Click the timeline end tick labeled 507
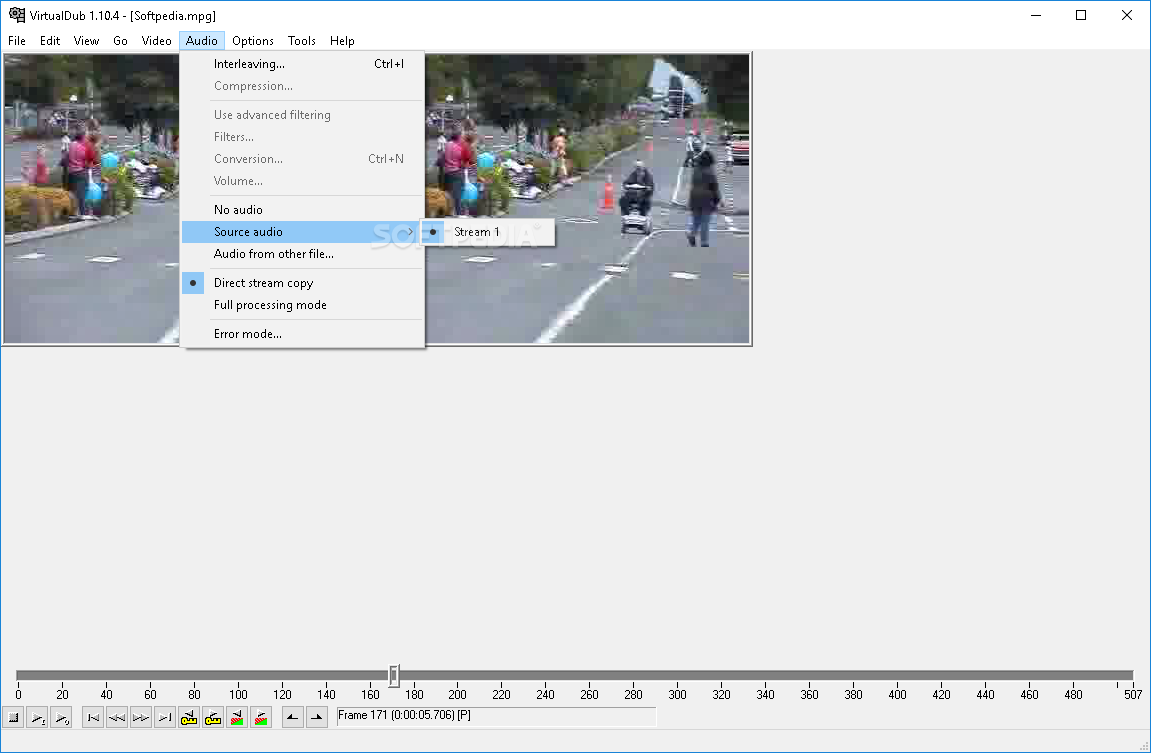The image size is (1151, 753). 1133,694
